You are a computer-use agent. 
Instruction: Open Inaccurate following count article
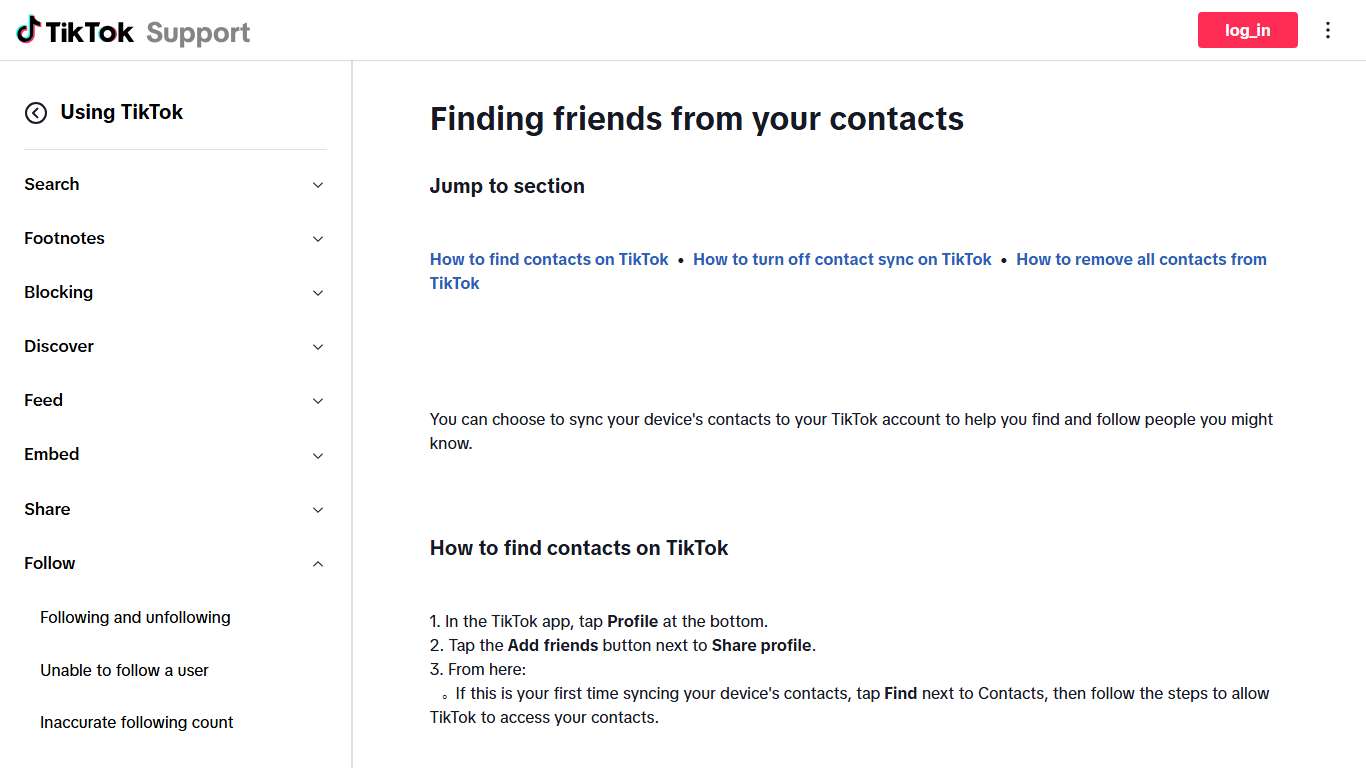pos(136,722)
